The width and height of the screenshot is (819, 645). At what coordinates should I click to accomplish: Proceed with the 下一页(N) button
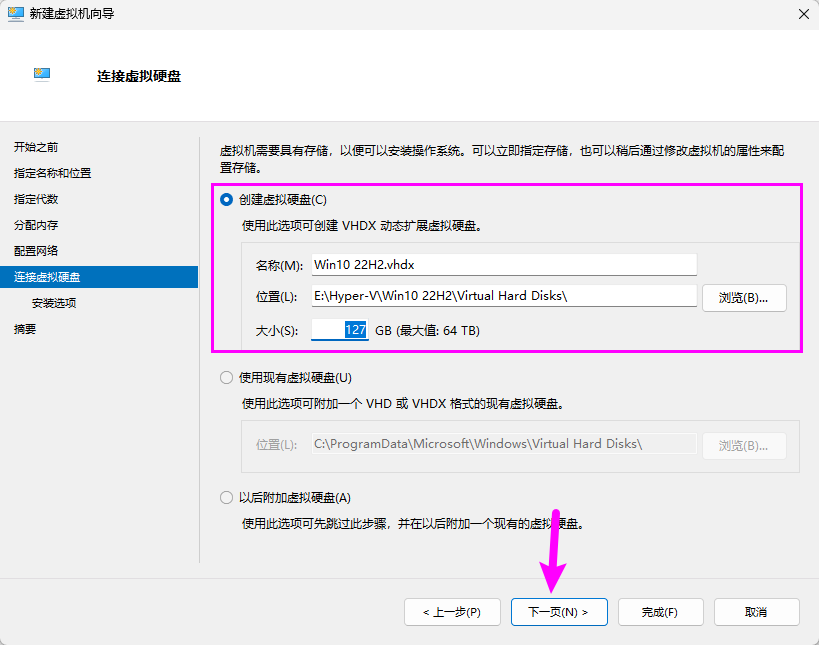559,612
